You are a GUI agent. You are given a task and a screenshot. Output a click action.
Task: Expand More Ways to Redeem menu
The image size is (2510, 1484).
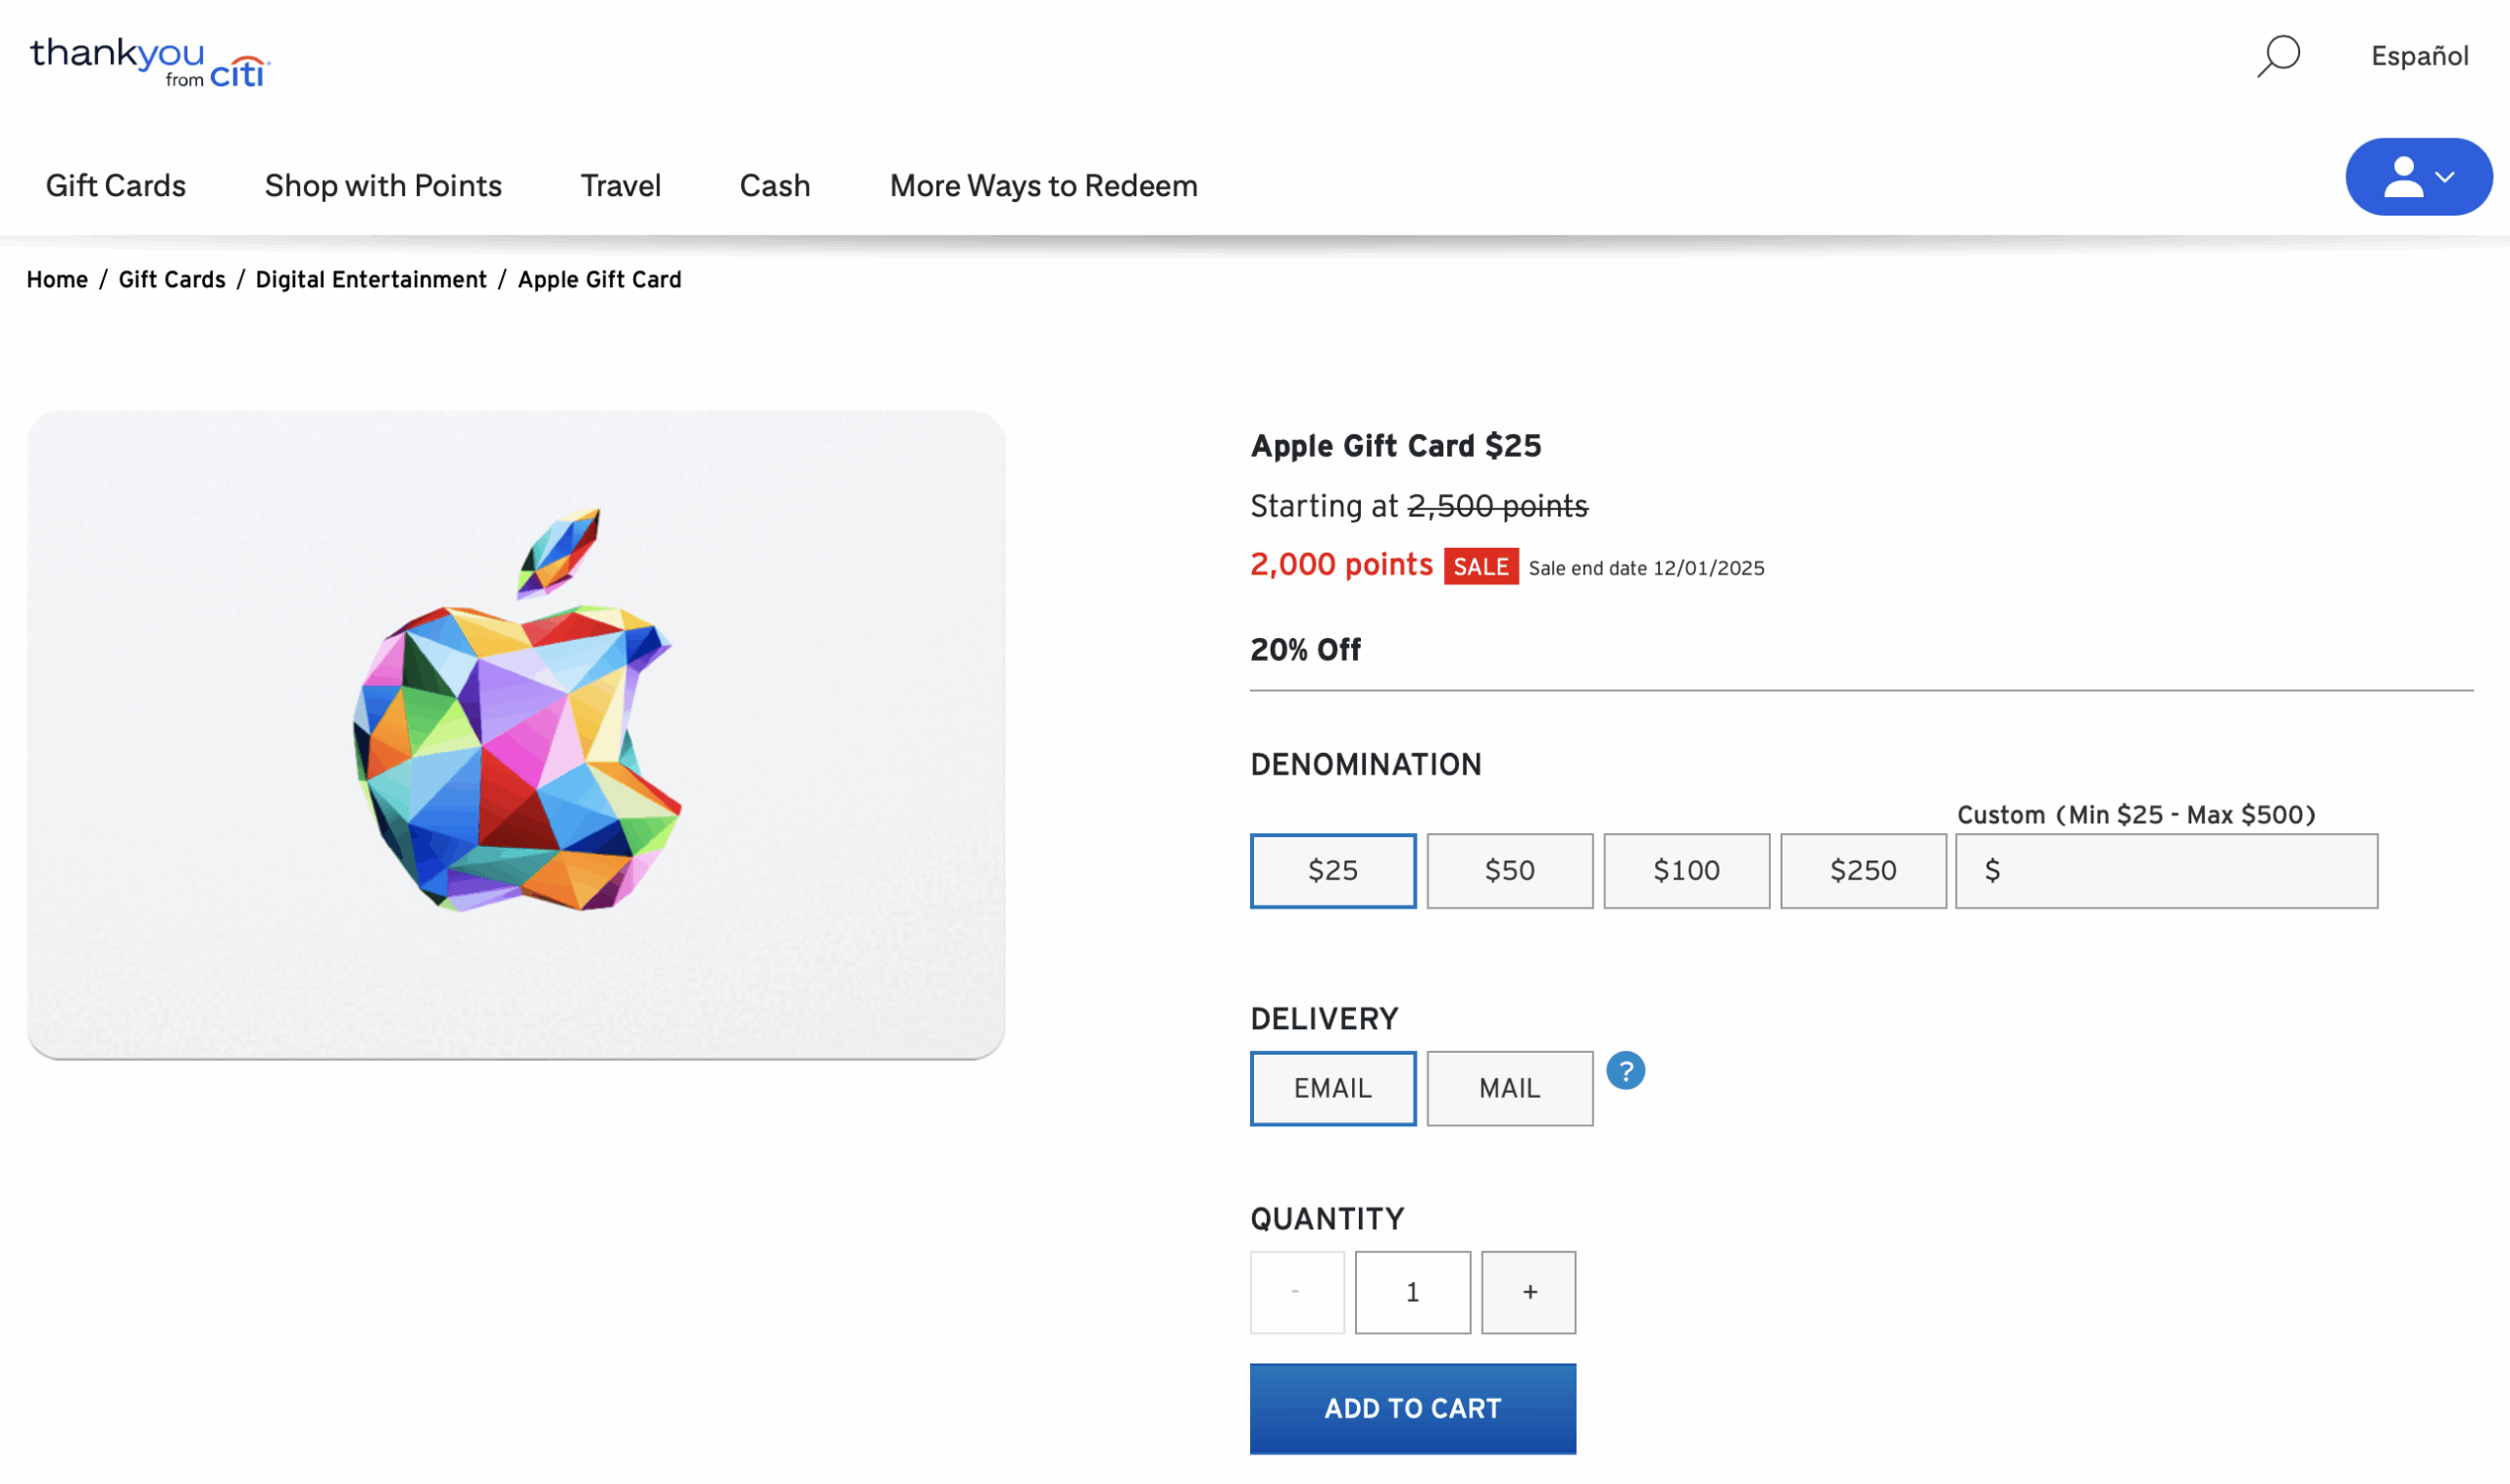[1043, 186]
